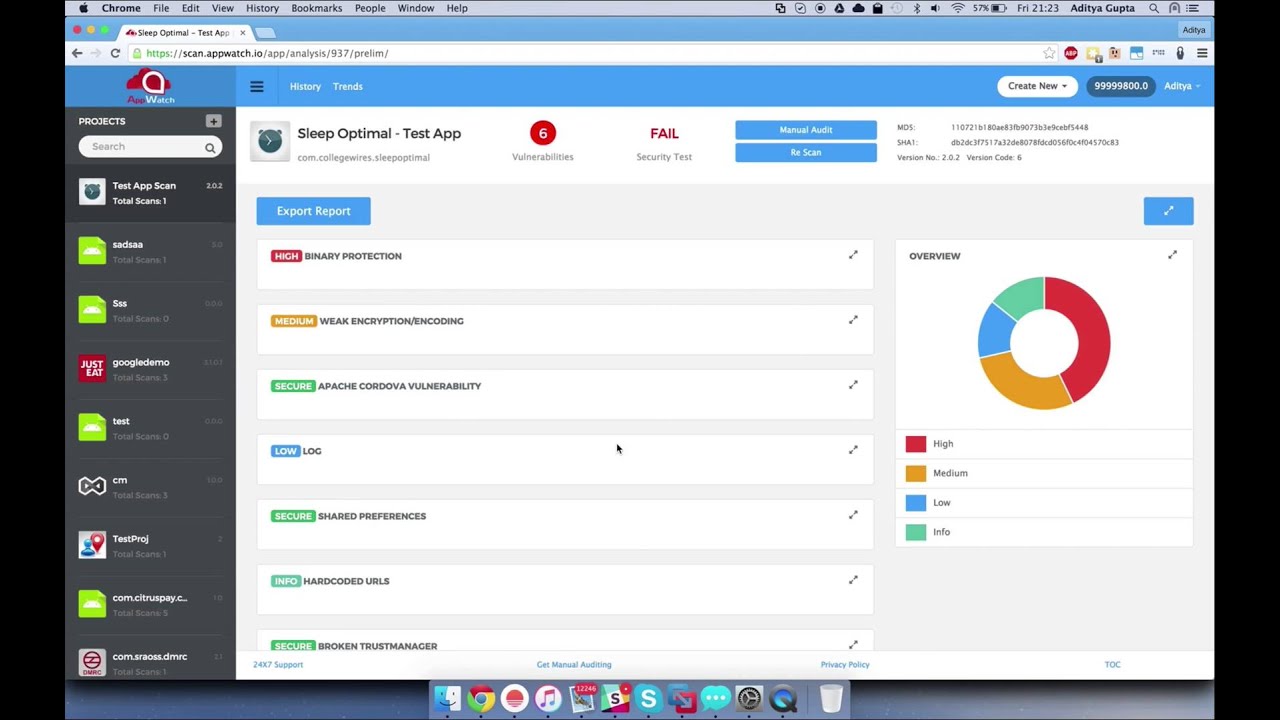Click the orange Medium legend swatch

click(916, 473)
